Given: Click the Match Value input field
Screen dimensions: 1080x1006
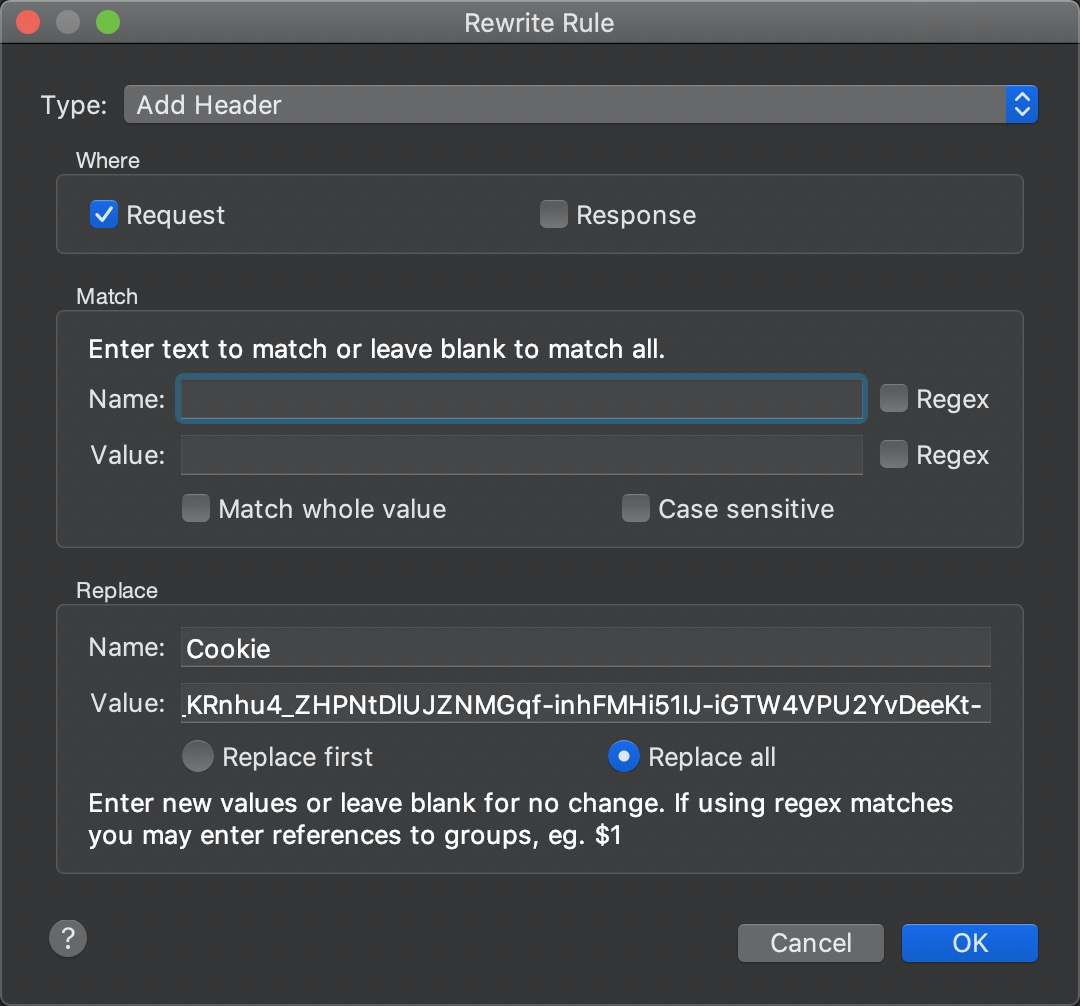Looking at the screenshot, I should (x=521, y=455).
